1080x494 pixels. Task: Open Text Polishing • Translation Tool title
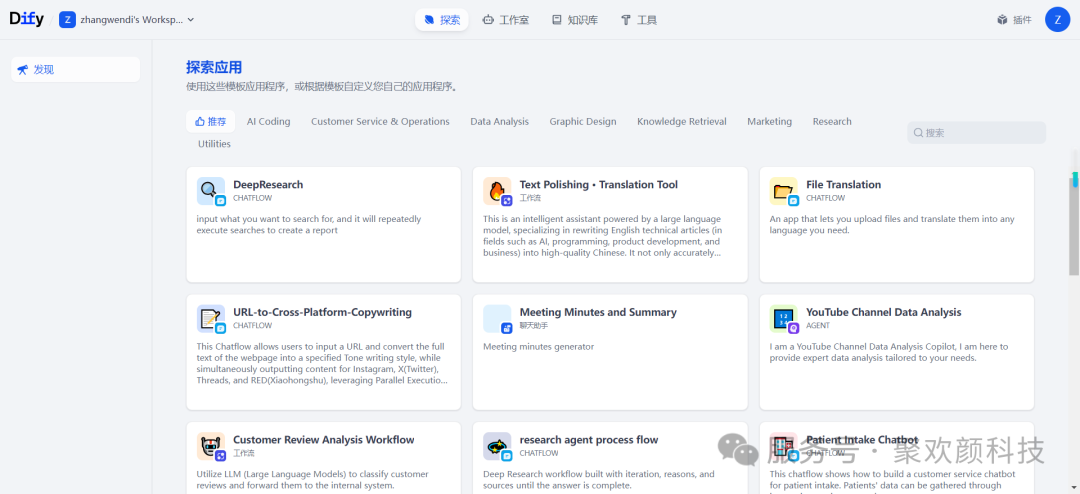point(599,185)
